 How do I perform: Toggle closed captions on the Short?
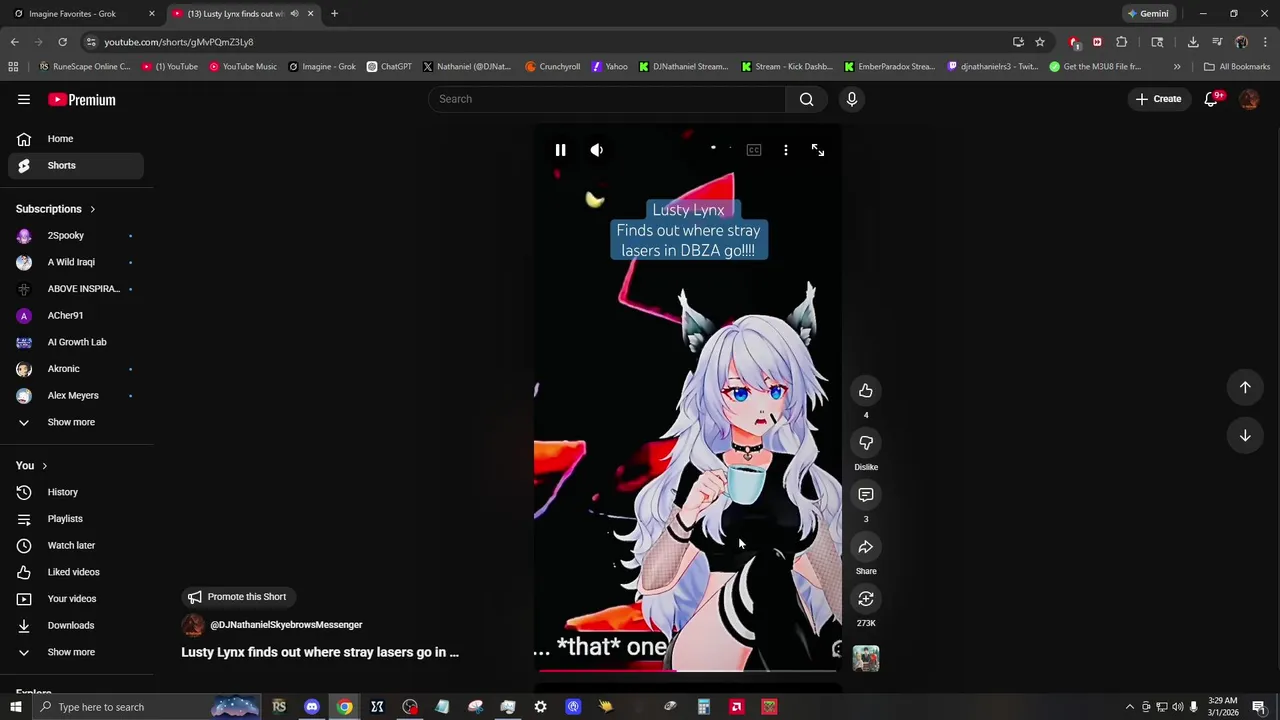coord(754,150)
